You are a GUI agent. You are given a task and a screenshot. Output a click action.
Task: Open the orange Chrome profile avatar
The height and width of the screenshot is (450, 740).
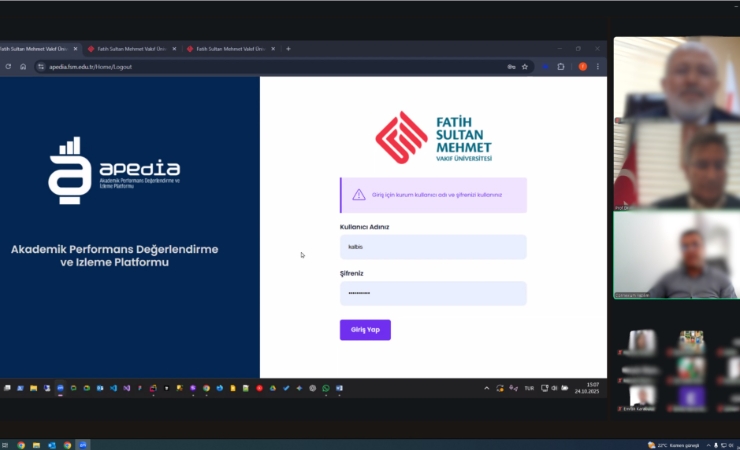pos(583,67)
